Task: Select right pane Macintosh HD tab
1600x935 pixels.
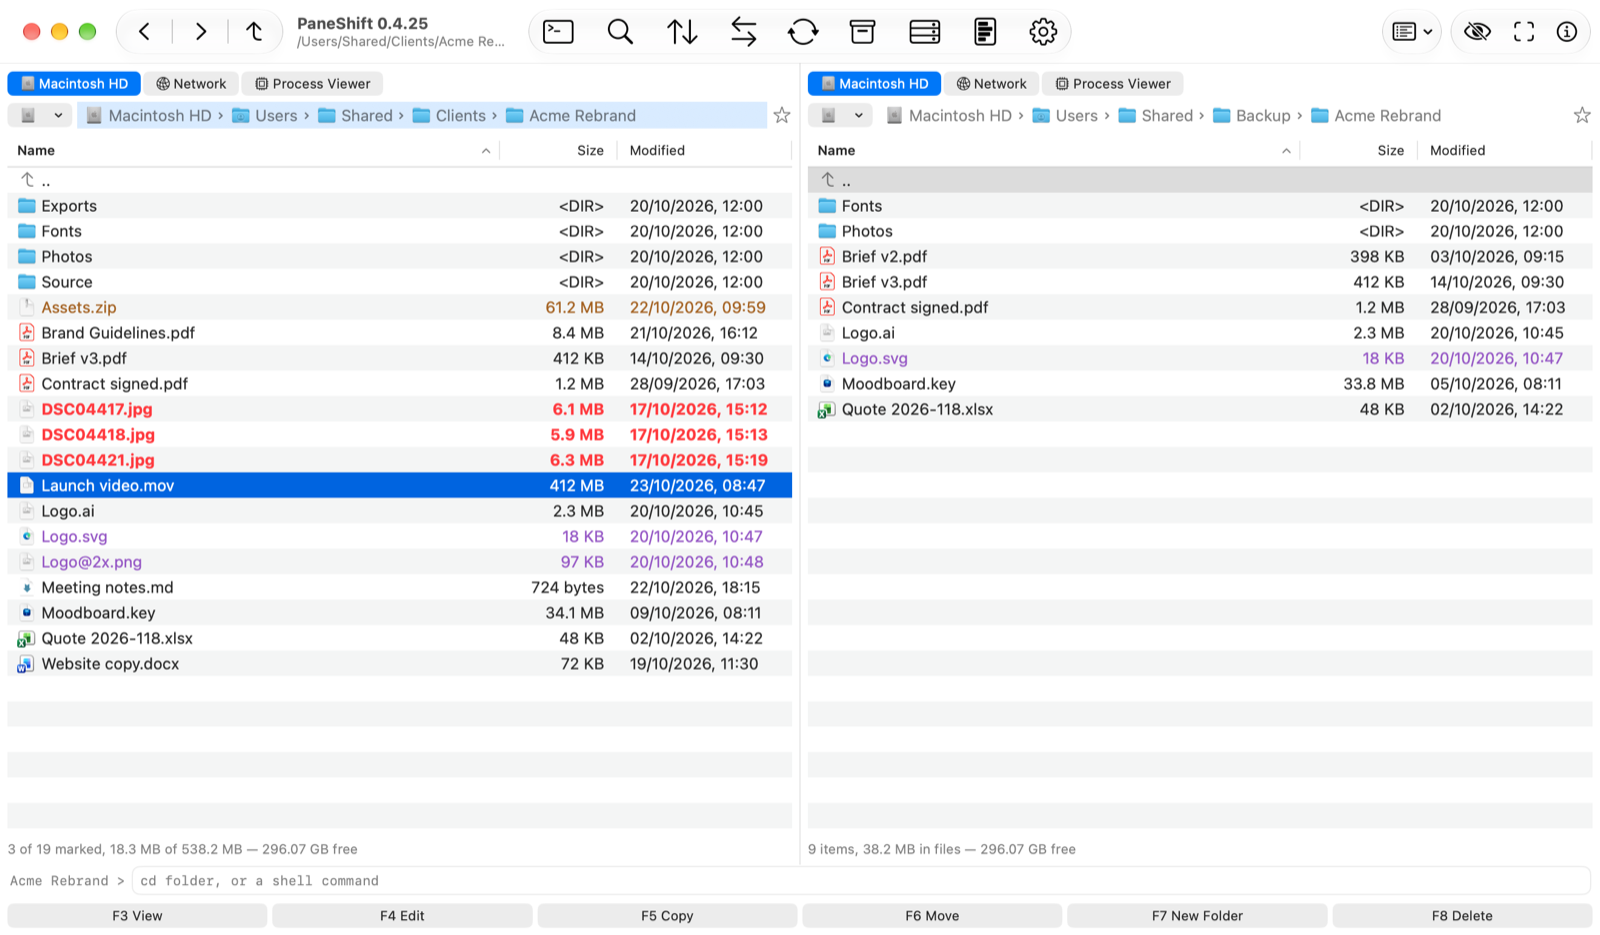Action: click(874, 84)
